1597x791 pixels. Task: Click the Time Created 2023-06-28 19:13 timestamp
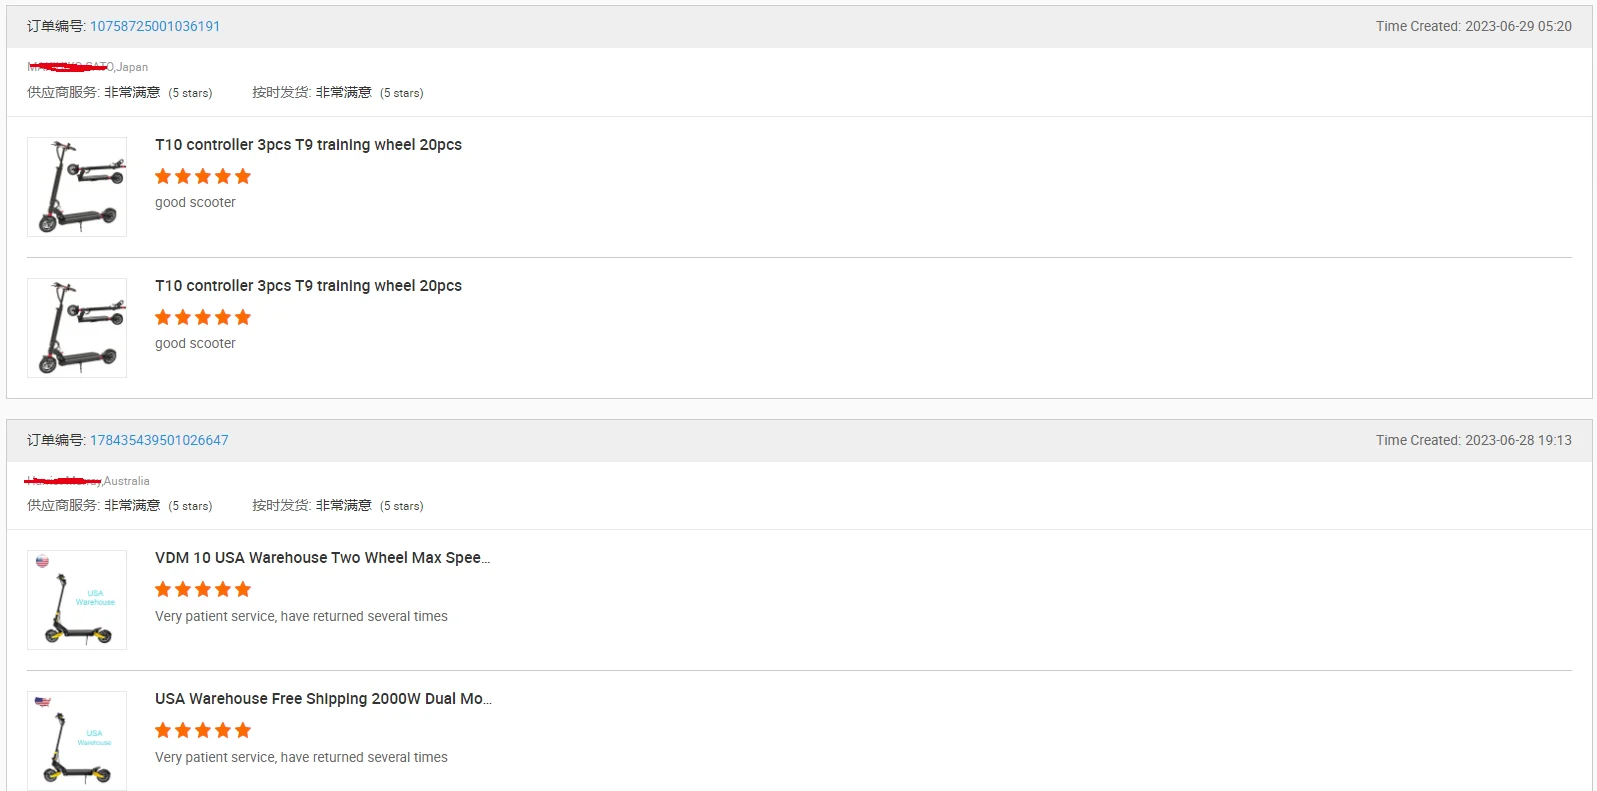1473,440
